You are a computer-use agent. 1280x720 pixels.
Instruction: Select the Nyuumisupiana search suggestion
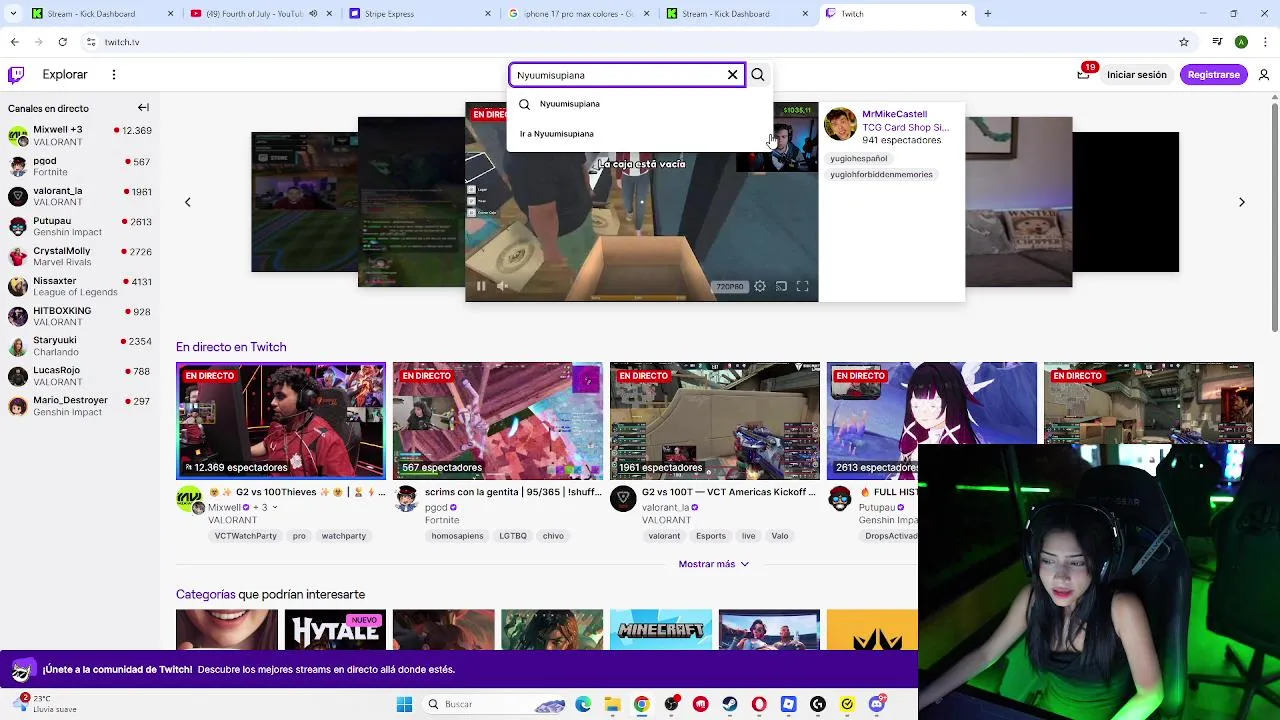click(640, 104)
